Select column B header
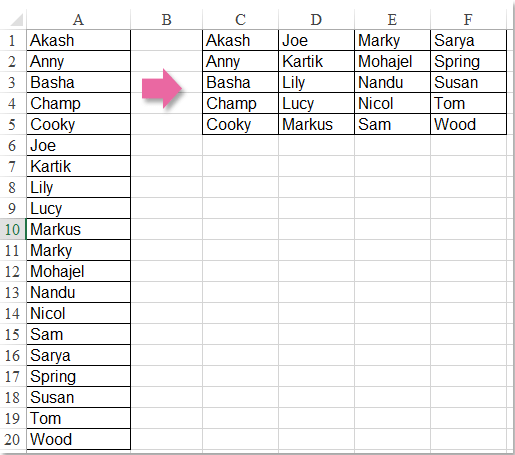Viewport: 515px width, 455px height. 166,20
